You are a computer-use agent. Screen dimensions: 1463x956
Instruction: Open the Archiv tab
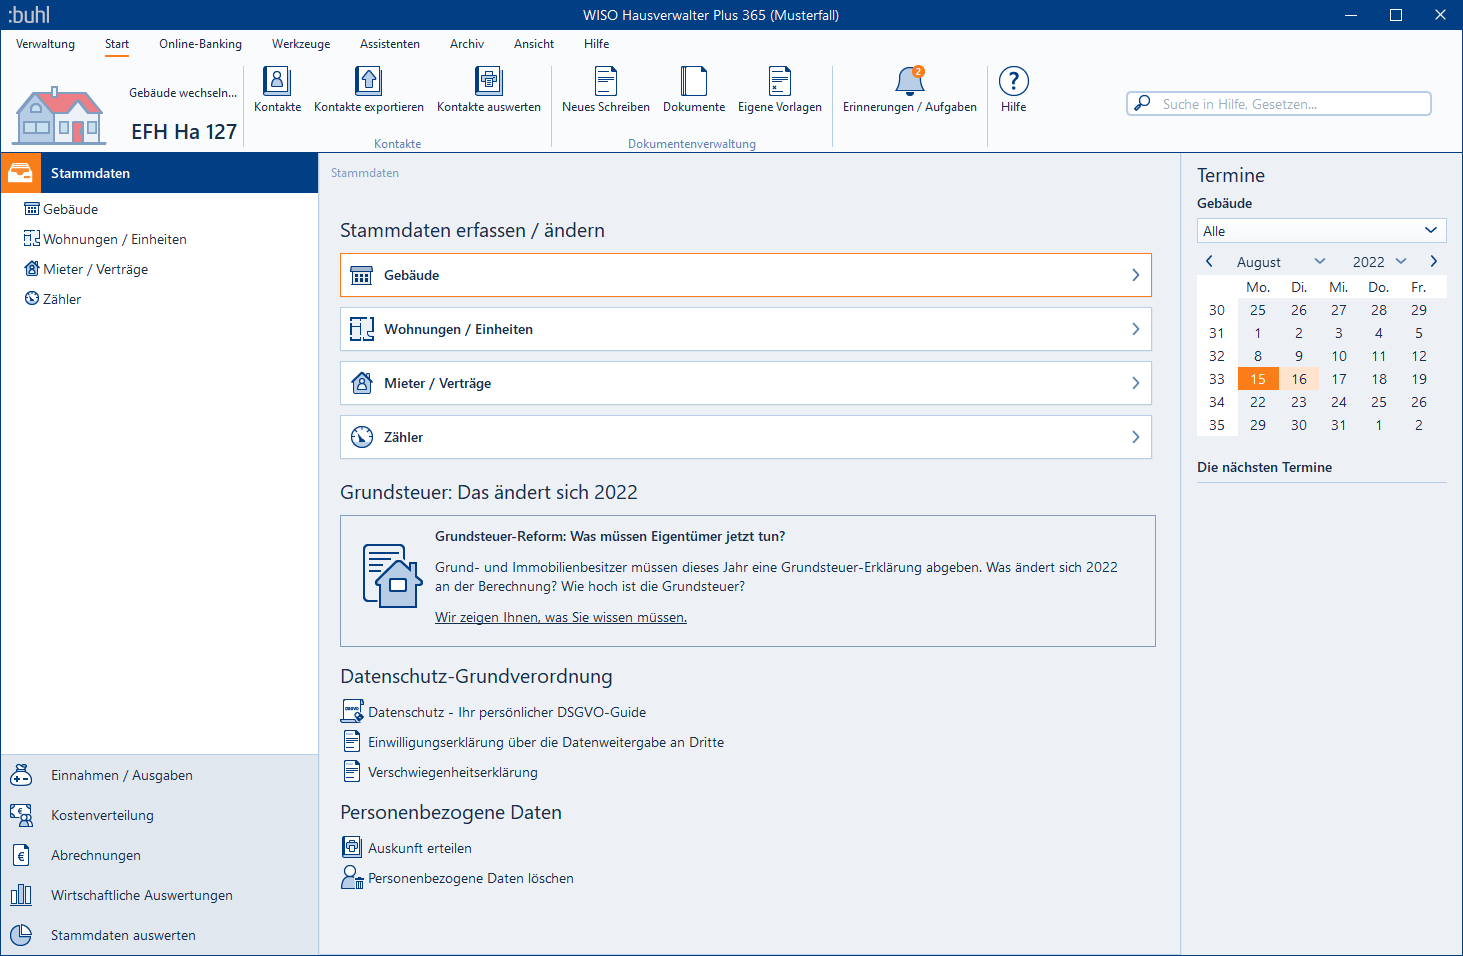[x=467, y=44]
